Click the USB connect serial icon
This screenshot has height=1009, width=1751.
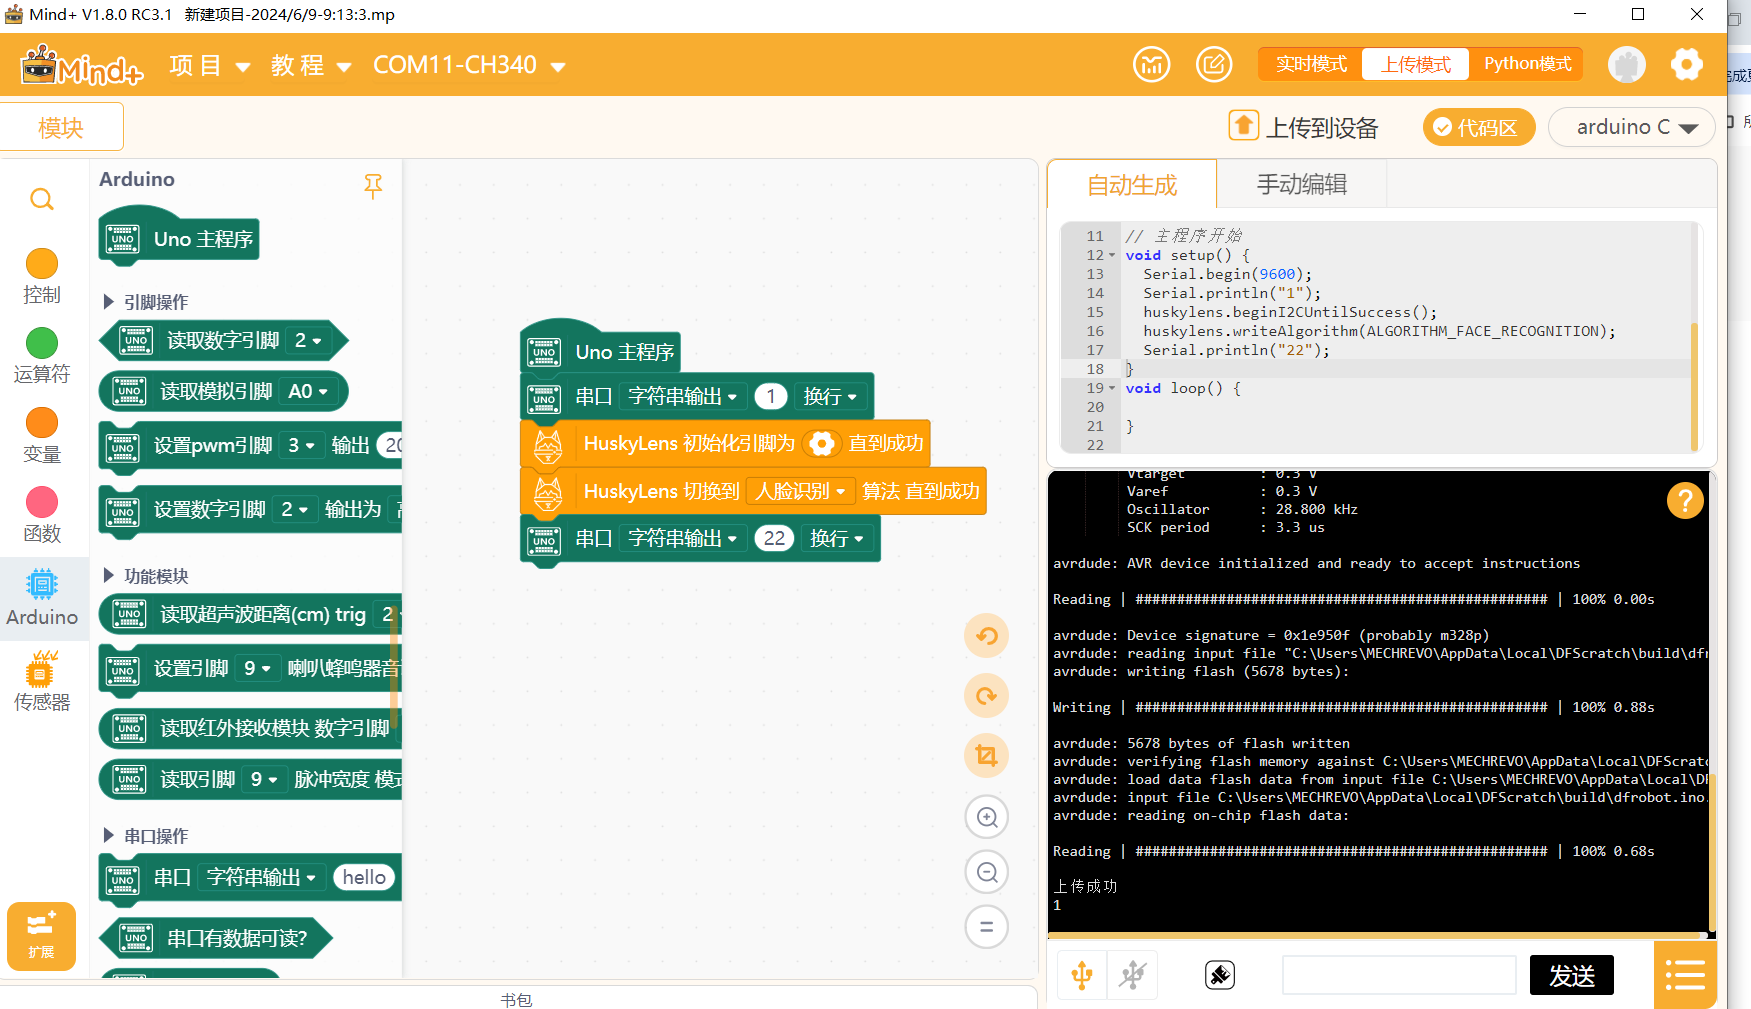[1082, 975]
